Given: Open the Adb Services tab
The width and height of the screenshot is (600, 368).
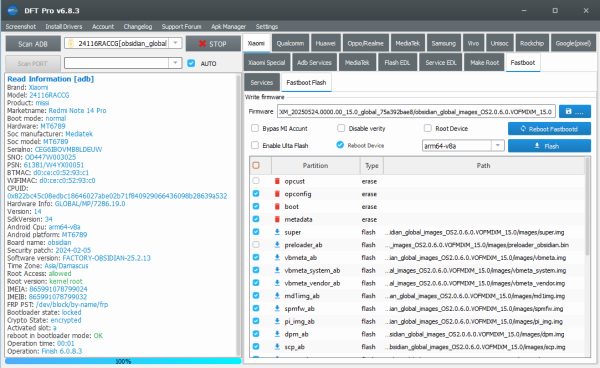Looking at the screenshot, I should coord(314,62).
